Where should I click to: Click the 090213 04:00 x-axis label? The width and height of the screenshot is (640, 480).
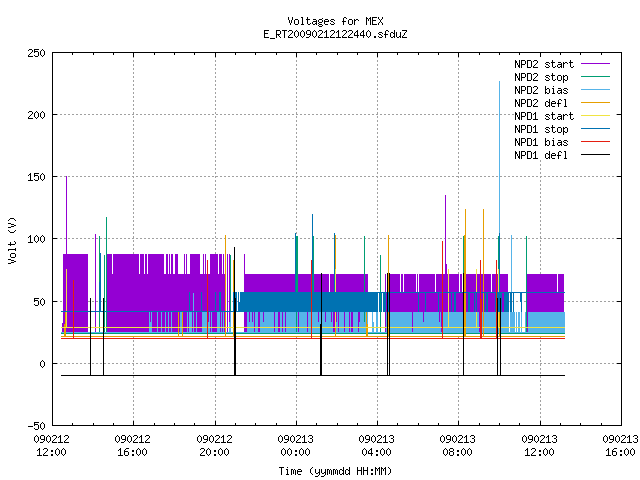click(x=377, y=446)
